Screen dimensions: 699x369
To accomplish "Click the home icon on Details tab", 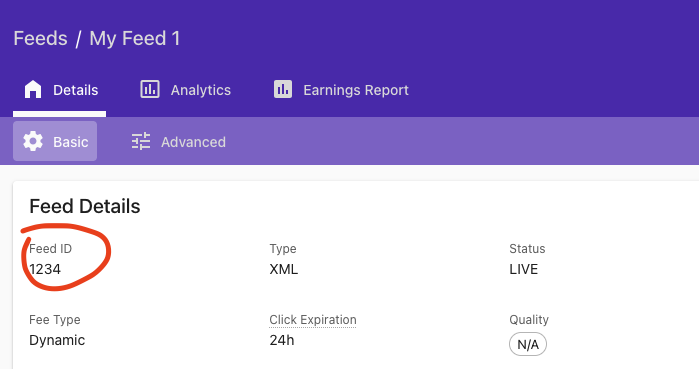I will [x=33, y=90].
